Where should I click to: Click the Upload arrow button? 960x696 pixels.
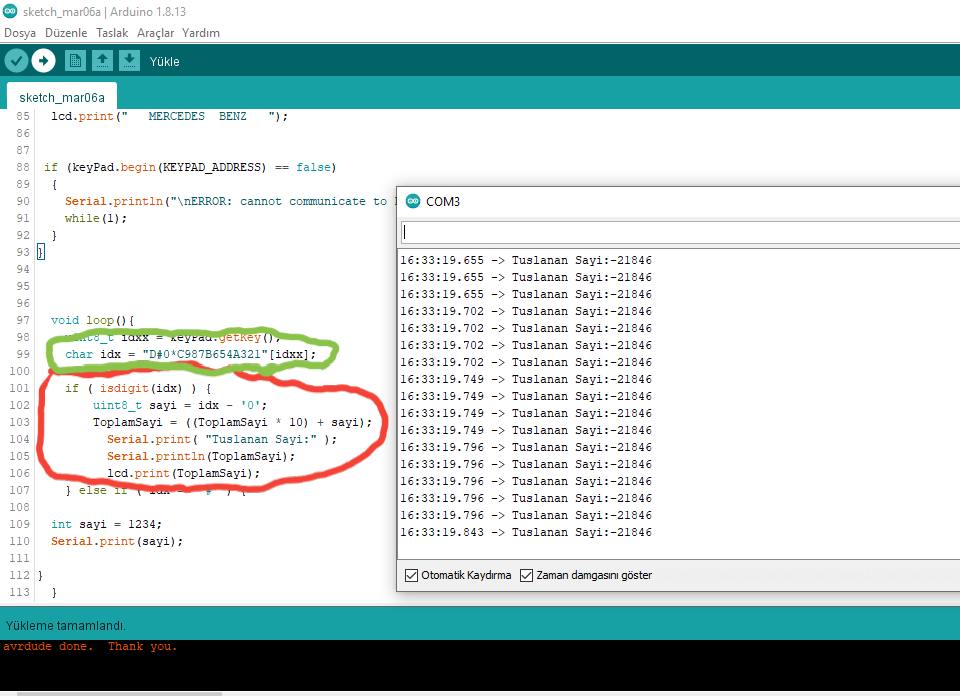click(x=43, y=61)
